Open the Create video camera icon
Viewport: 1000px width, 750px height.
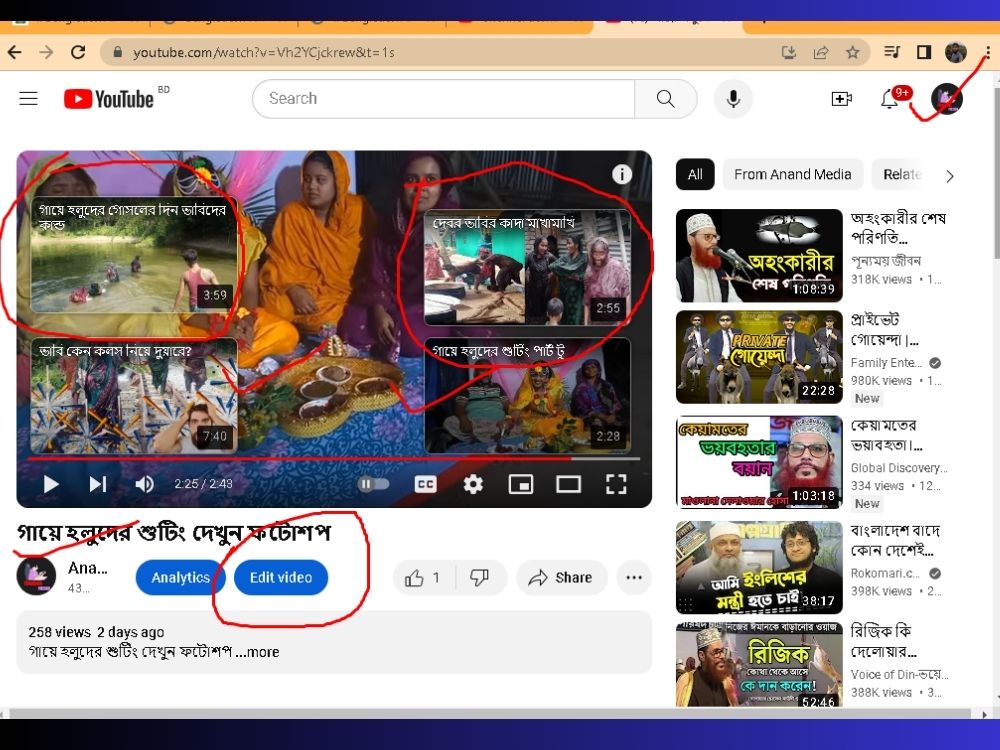point(841,99)
